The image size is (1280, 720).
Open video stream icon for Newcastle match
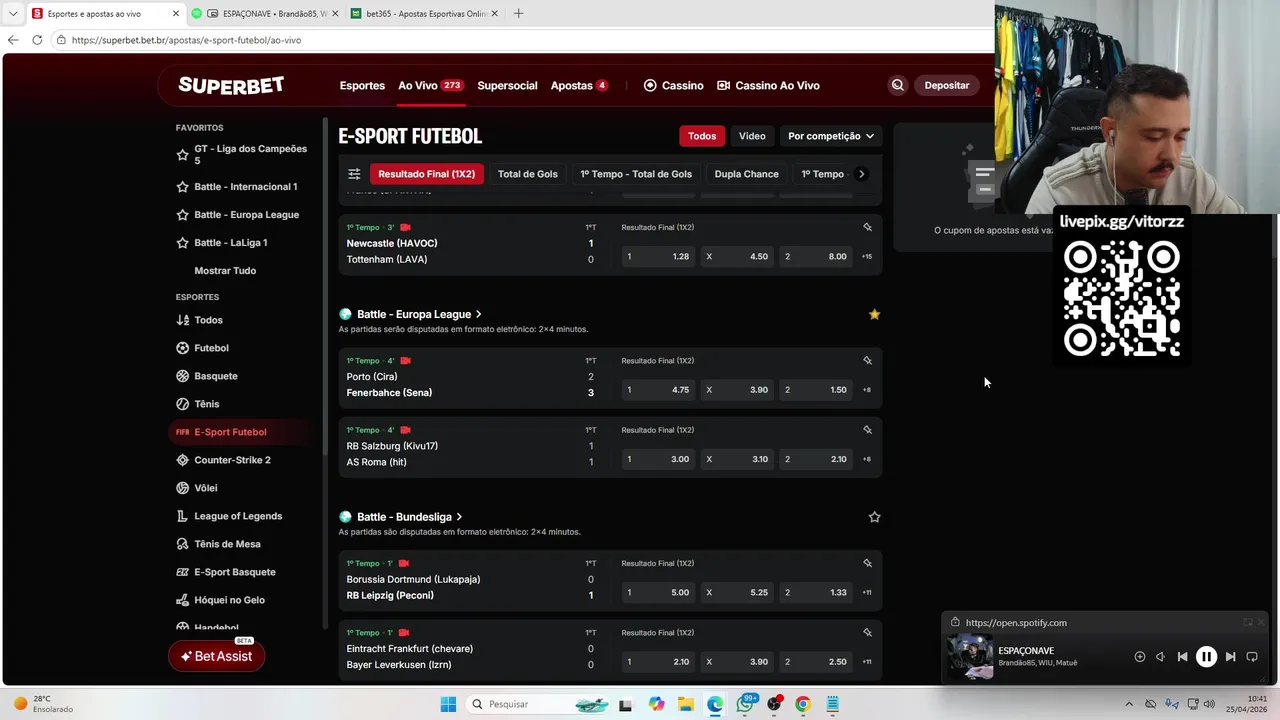coord(405,227)
